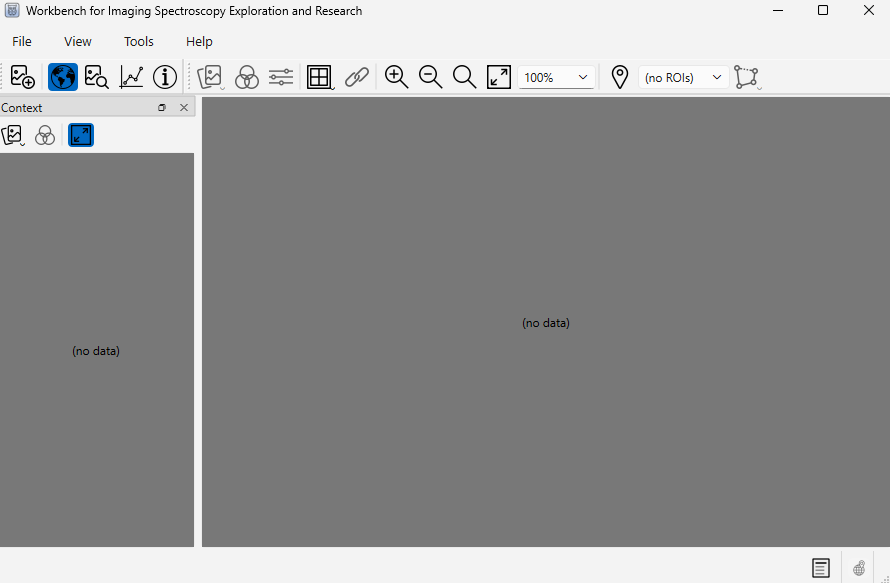Click the status bar globe-grid icon
The height and width of the screenshot is (583, 890).
tap(859, 568)
